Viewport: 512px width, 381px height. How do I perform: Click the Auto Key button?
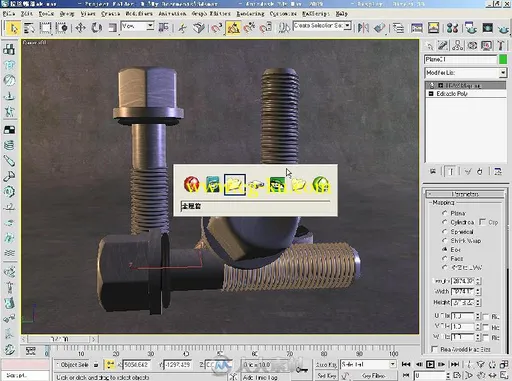[x=326, y=364]
